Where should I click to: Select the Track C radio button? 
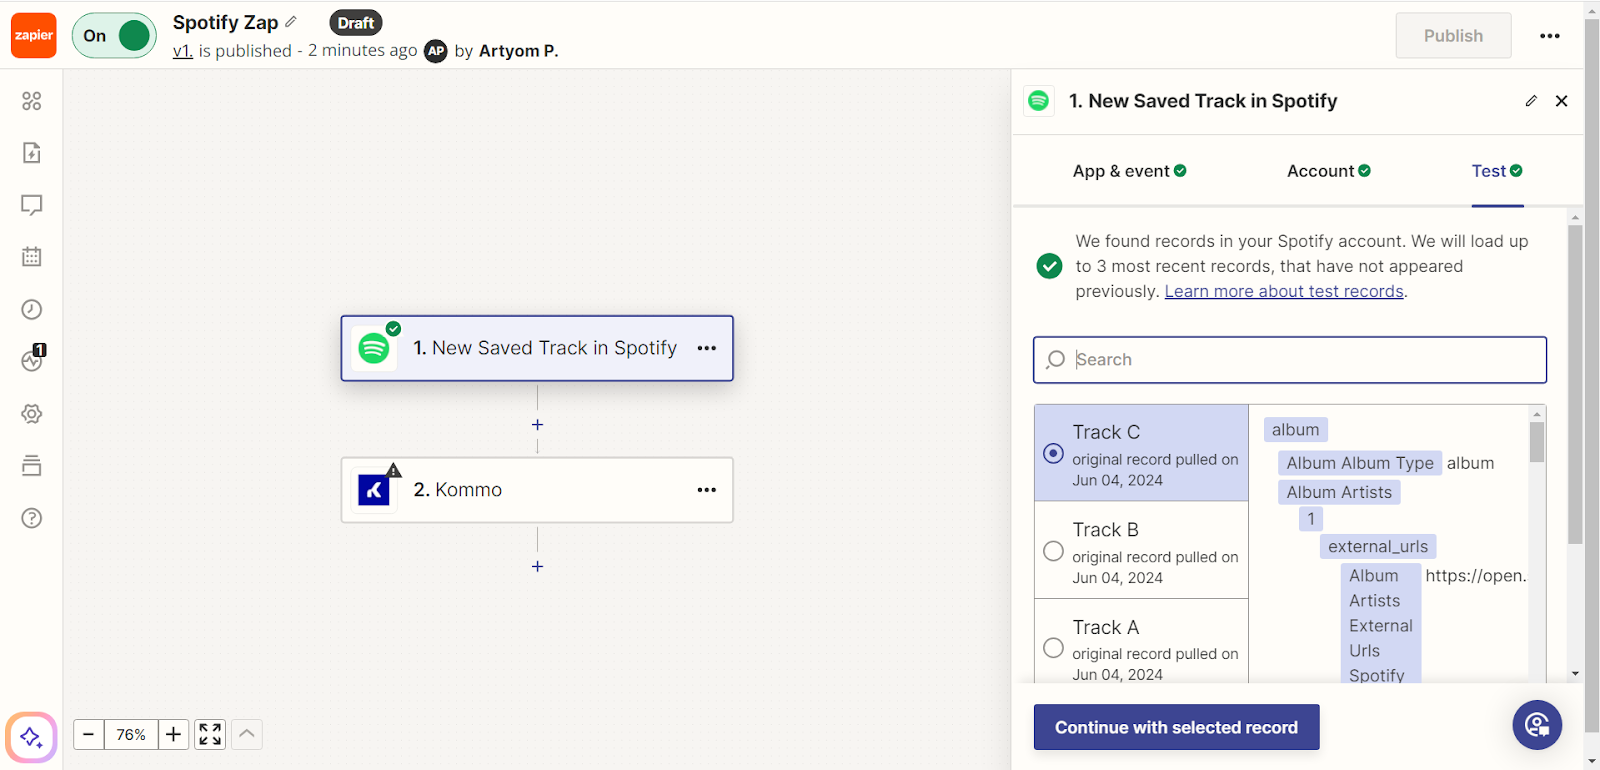pos(1053,453)
